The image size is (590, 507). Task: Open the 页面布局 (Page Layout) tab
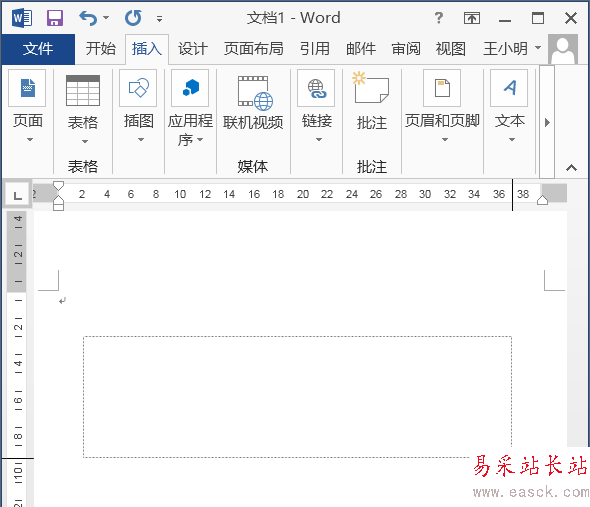254,49
